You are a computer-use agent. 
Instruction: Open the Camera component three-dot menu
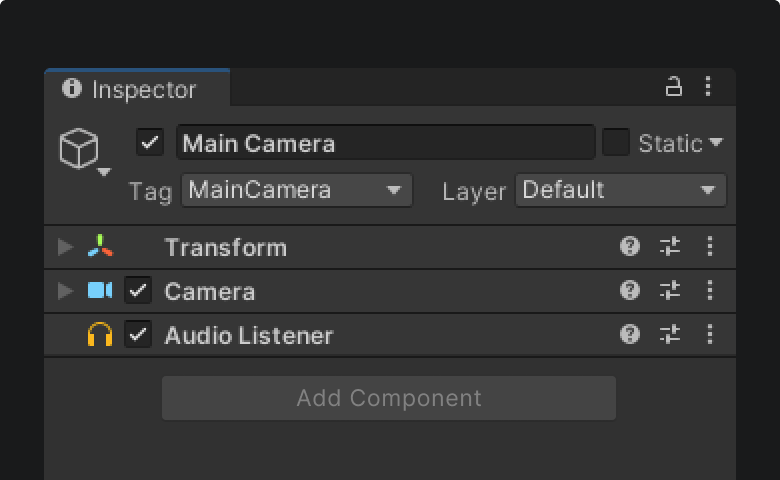tap(710, 290)
